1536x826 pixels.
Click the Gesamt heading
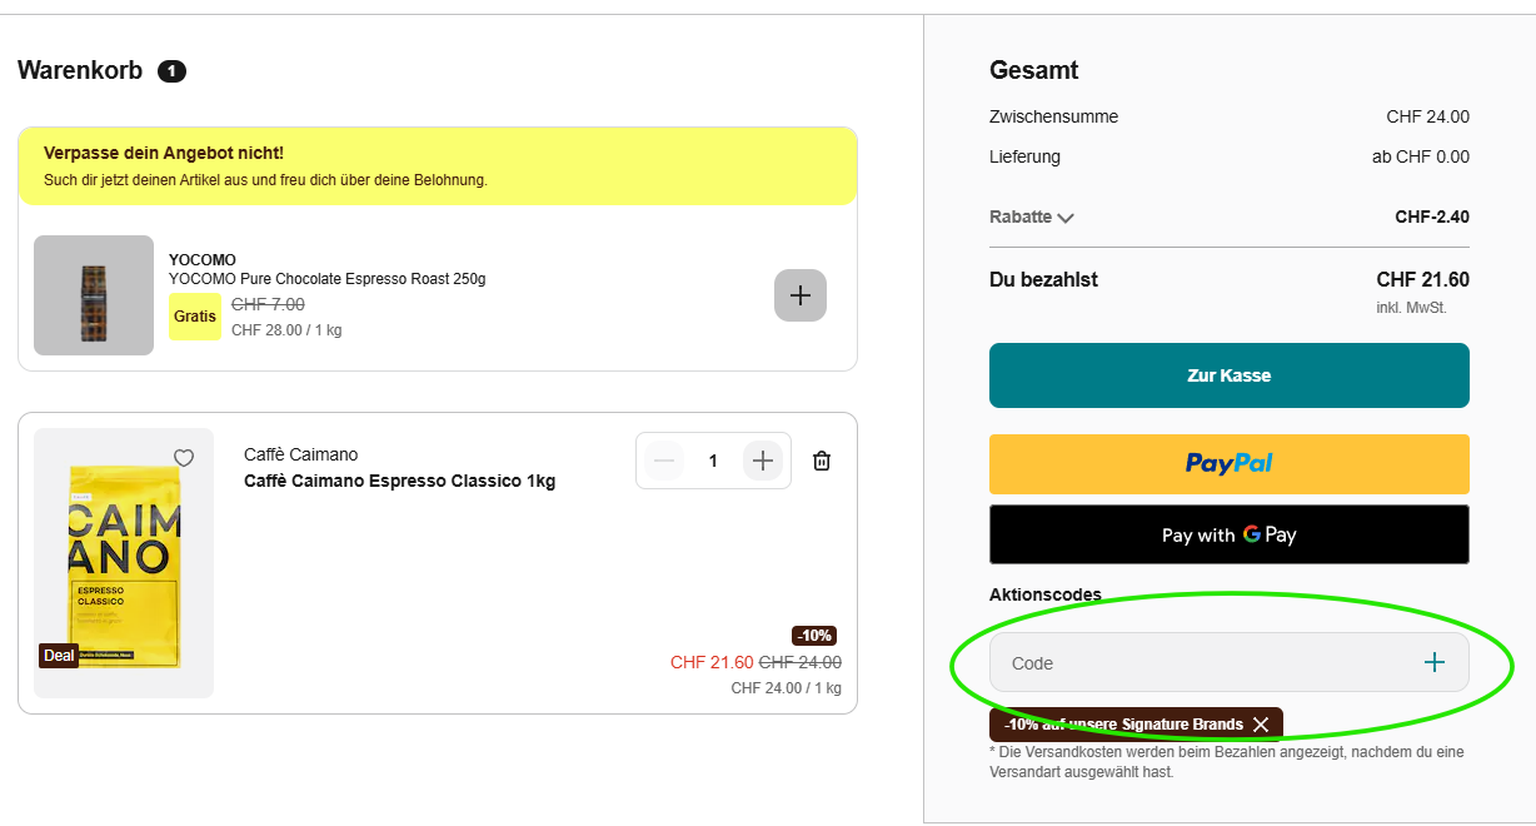pyautogui.click(x=1034, y=70)
